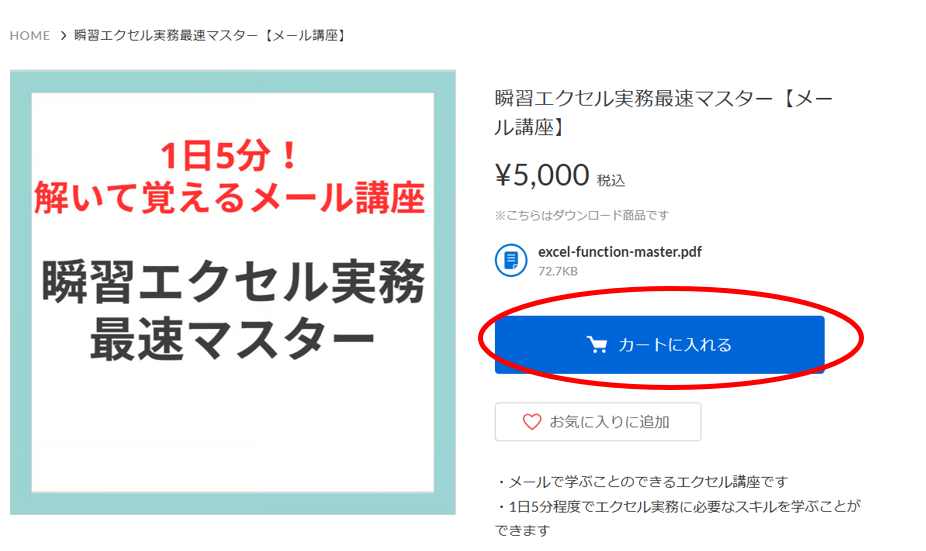Click the ダウンロード商品 notice text
The width and height of the screenshot is (926, 551).
click(582, 215)
